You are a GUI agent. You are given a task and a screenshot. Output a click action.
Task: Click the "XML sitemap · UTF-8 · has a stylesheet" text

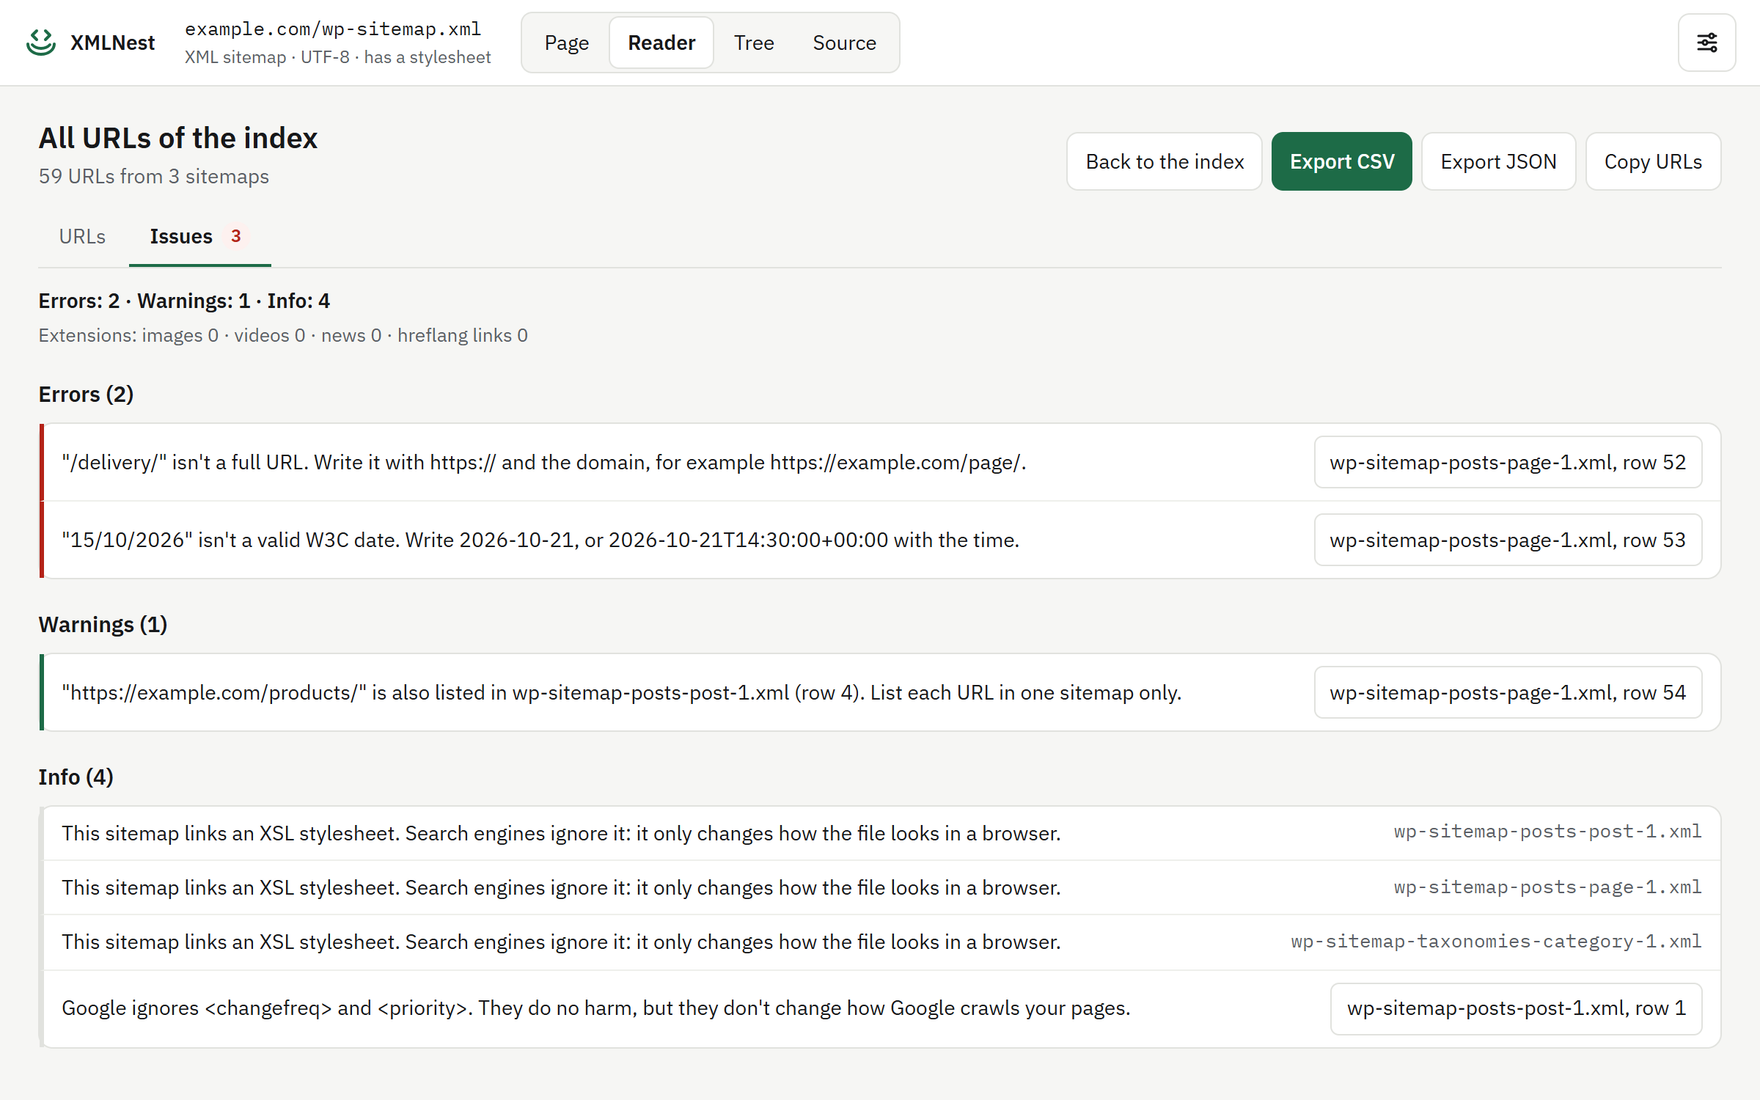[x=338, y=57]
